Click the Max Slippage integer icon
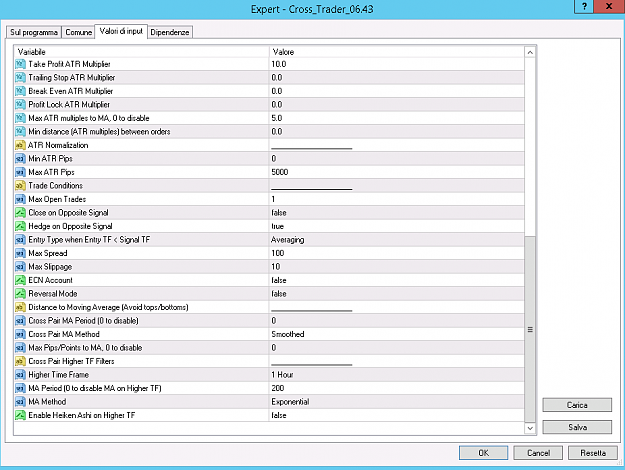Screen dimensions: 625x470 coord(20,267)
